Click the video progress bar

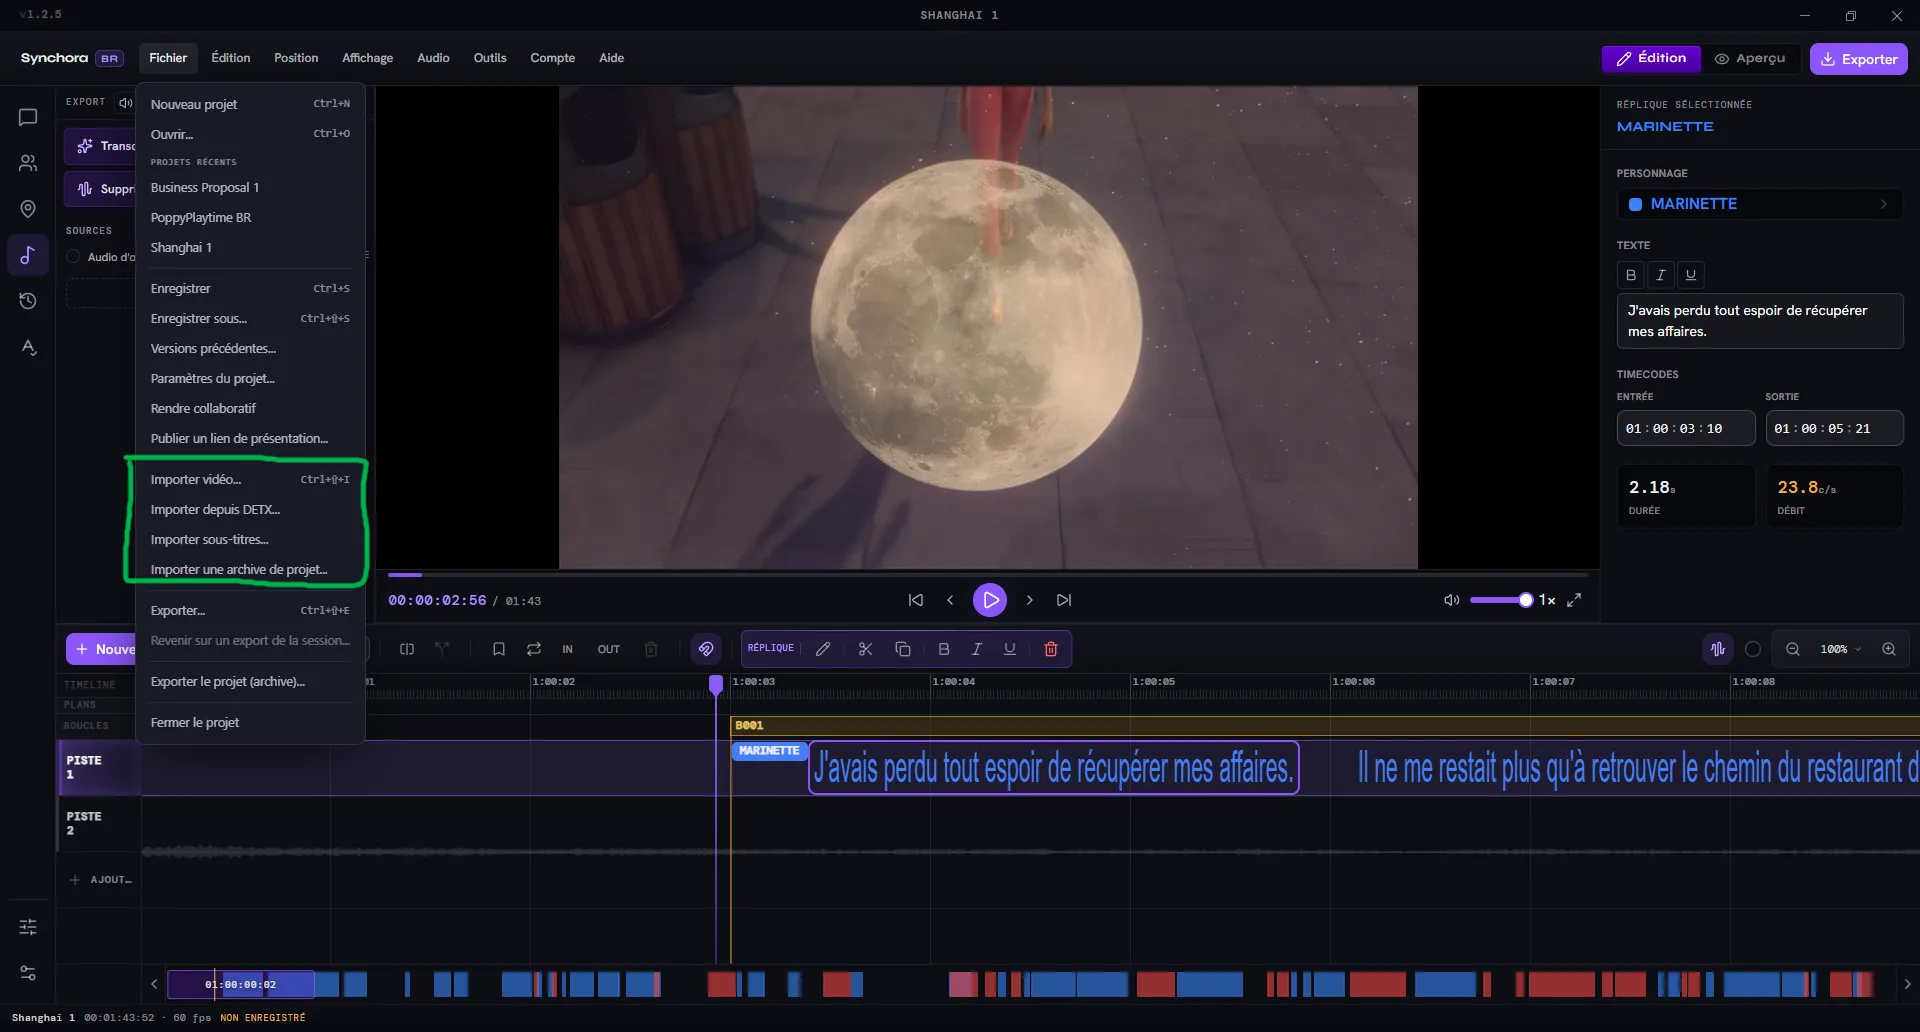point(988,575)
